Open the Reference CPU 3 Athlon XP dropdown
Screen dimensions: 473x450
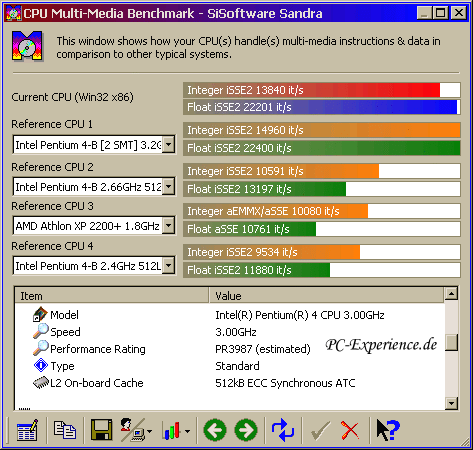(x=169, y=226)
